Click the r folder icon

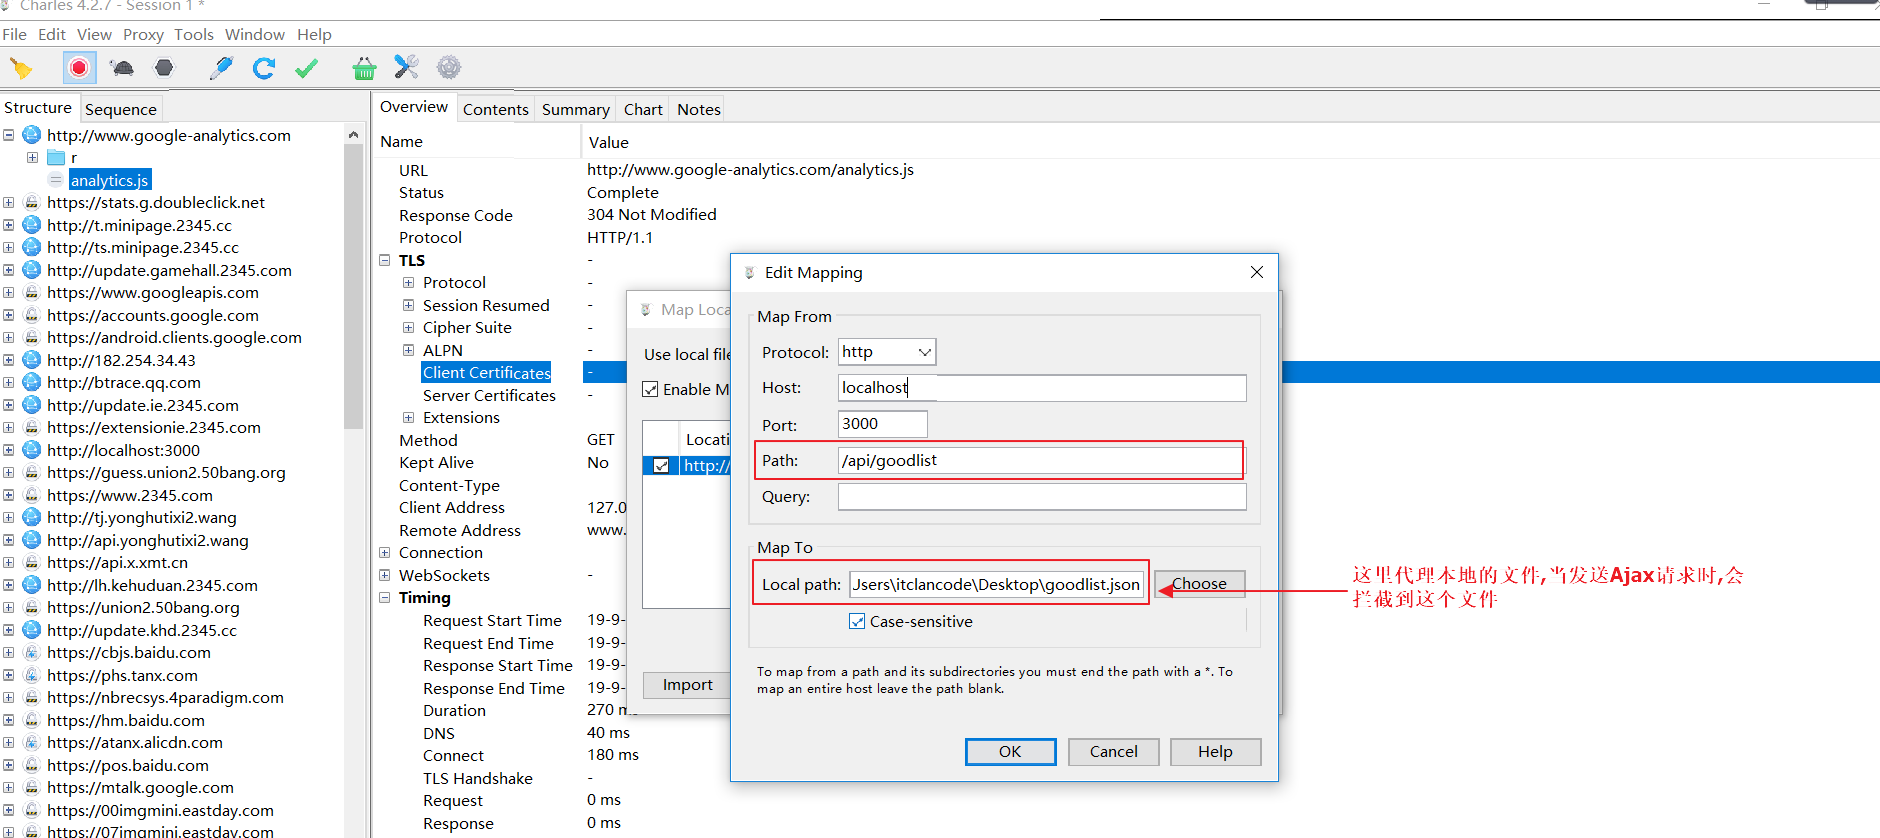point(56,158)
